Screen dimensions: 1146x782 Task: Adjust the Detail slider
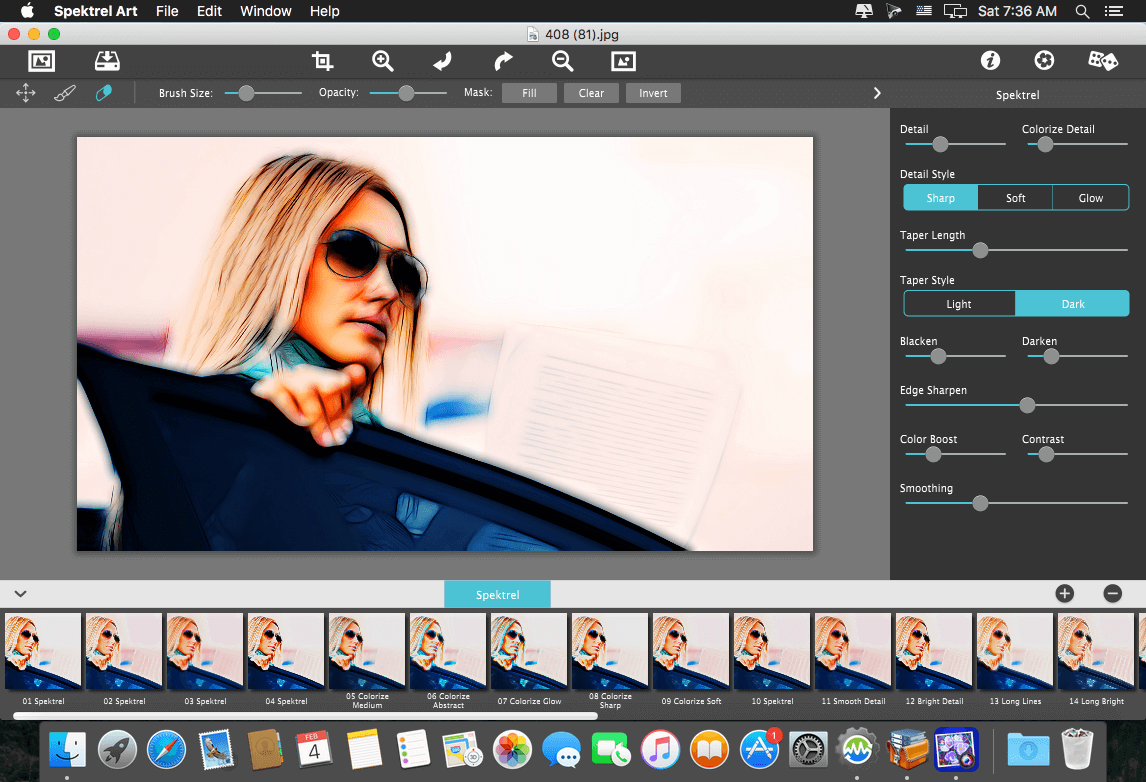(940, 144)
